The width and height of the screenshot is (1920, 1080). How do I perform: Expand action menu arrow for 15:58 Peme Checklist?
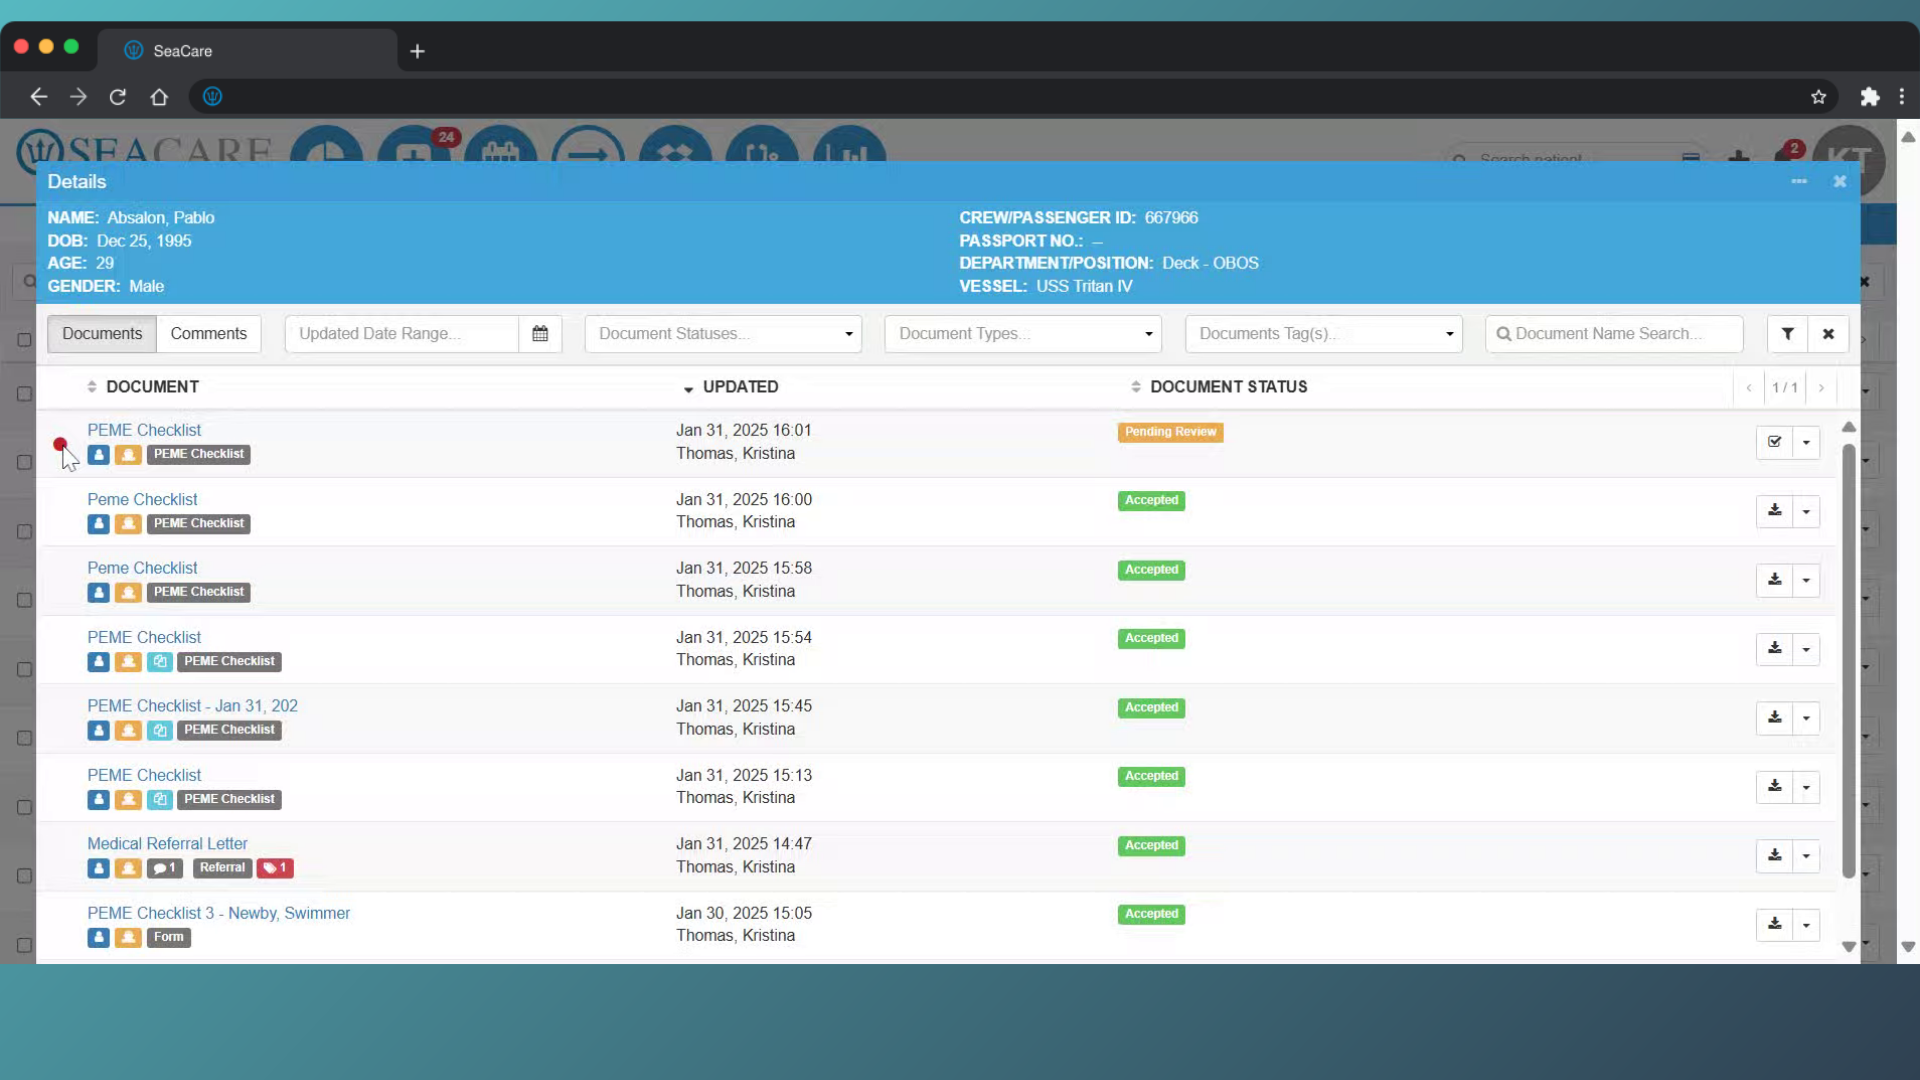tap(1806, 580)
